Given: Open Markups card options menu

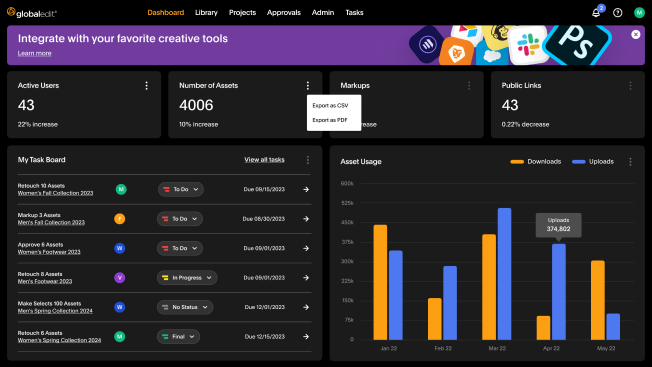Looking at the screenshot, I should point(469,86).
